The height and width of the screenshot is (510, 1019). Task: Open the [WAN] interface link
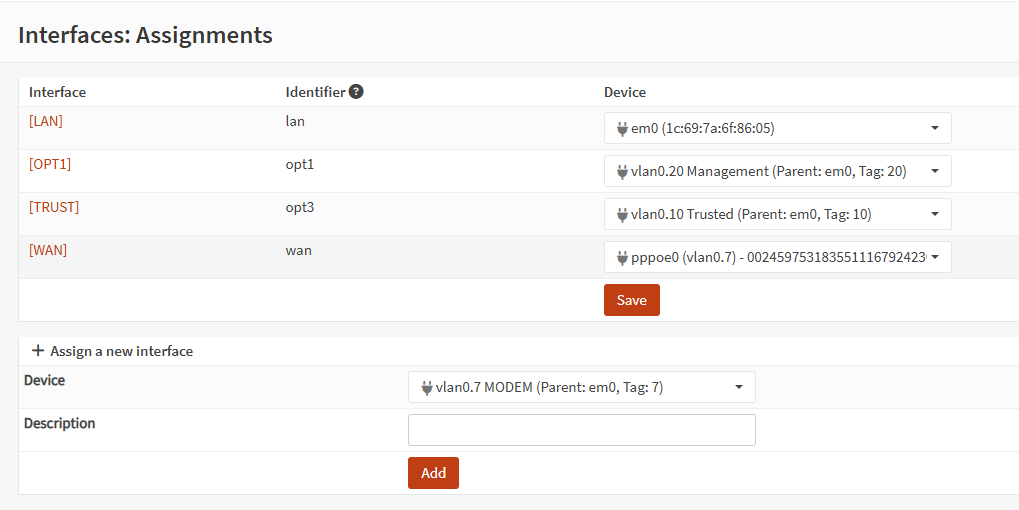[48, 250]
